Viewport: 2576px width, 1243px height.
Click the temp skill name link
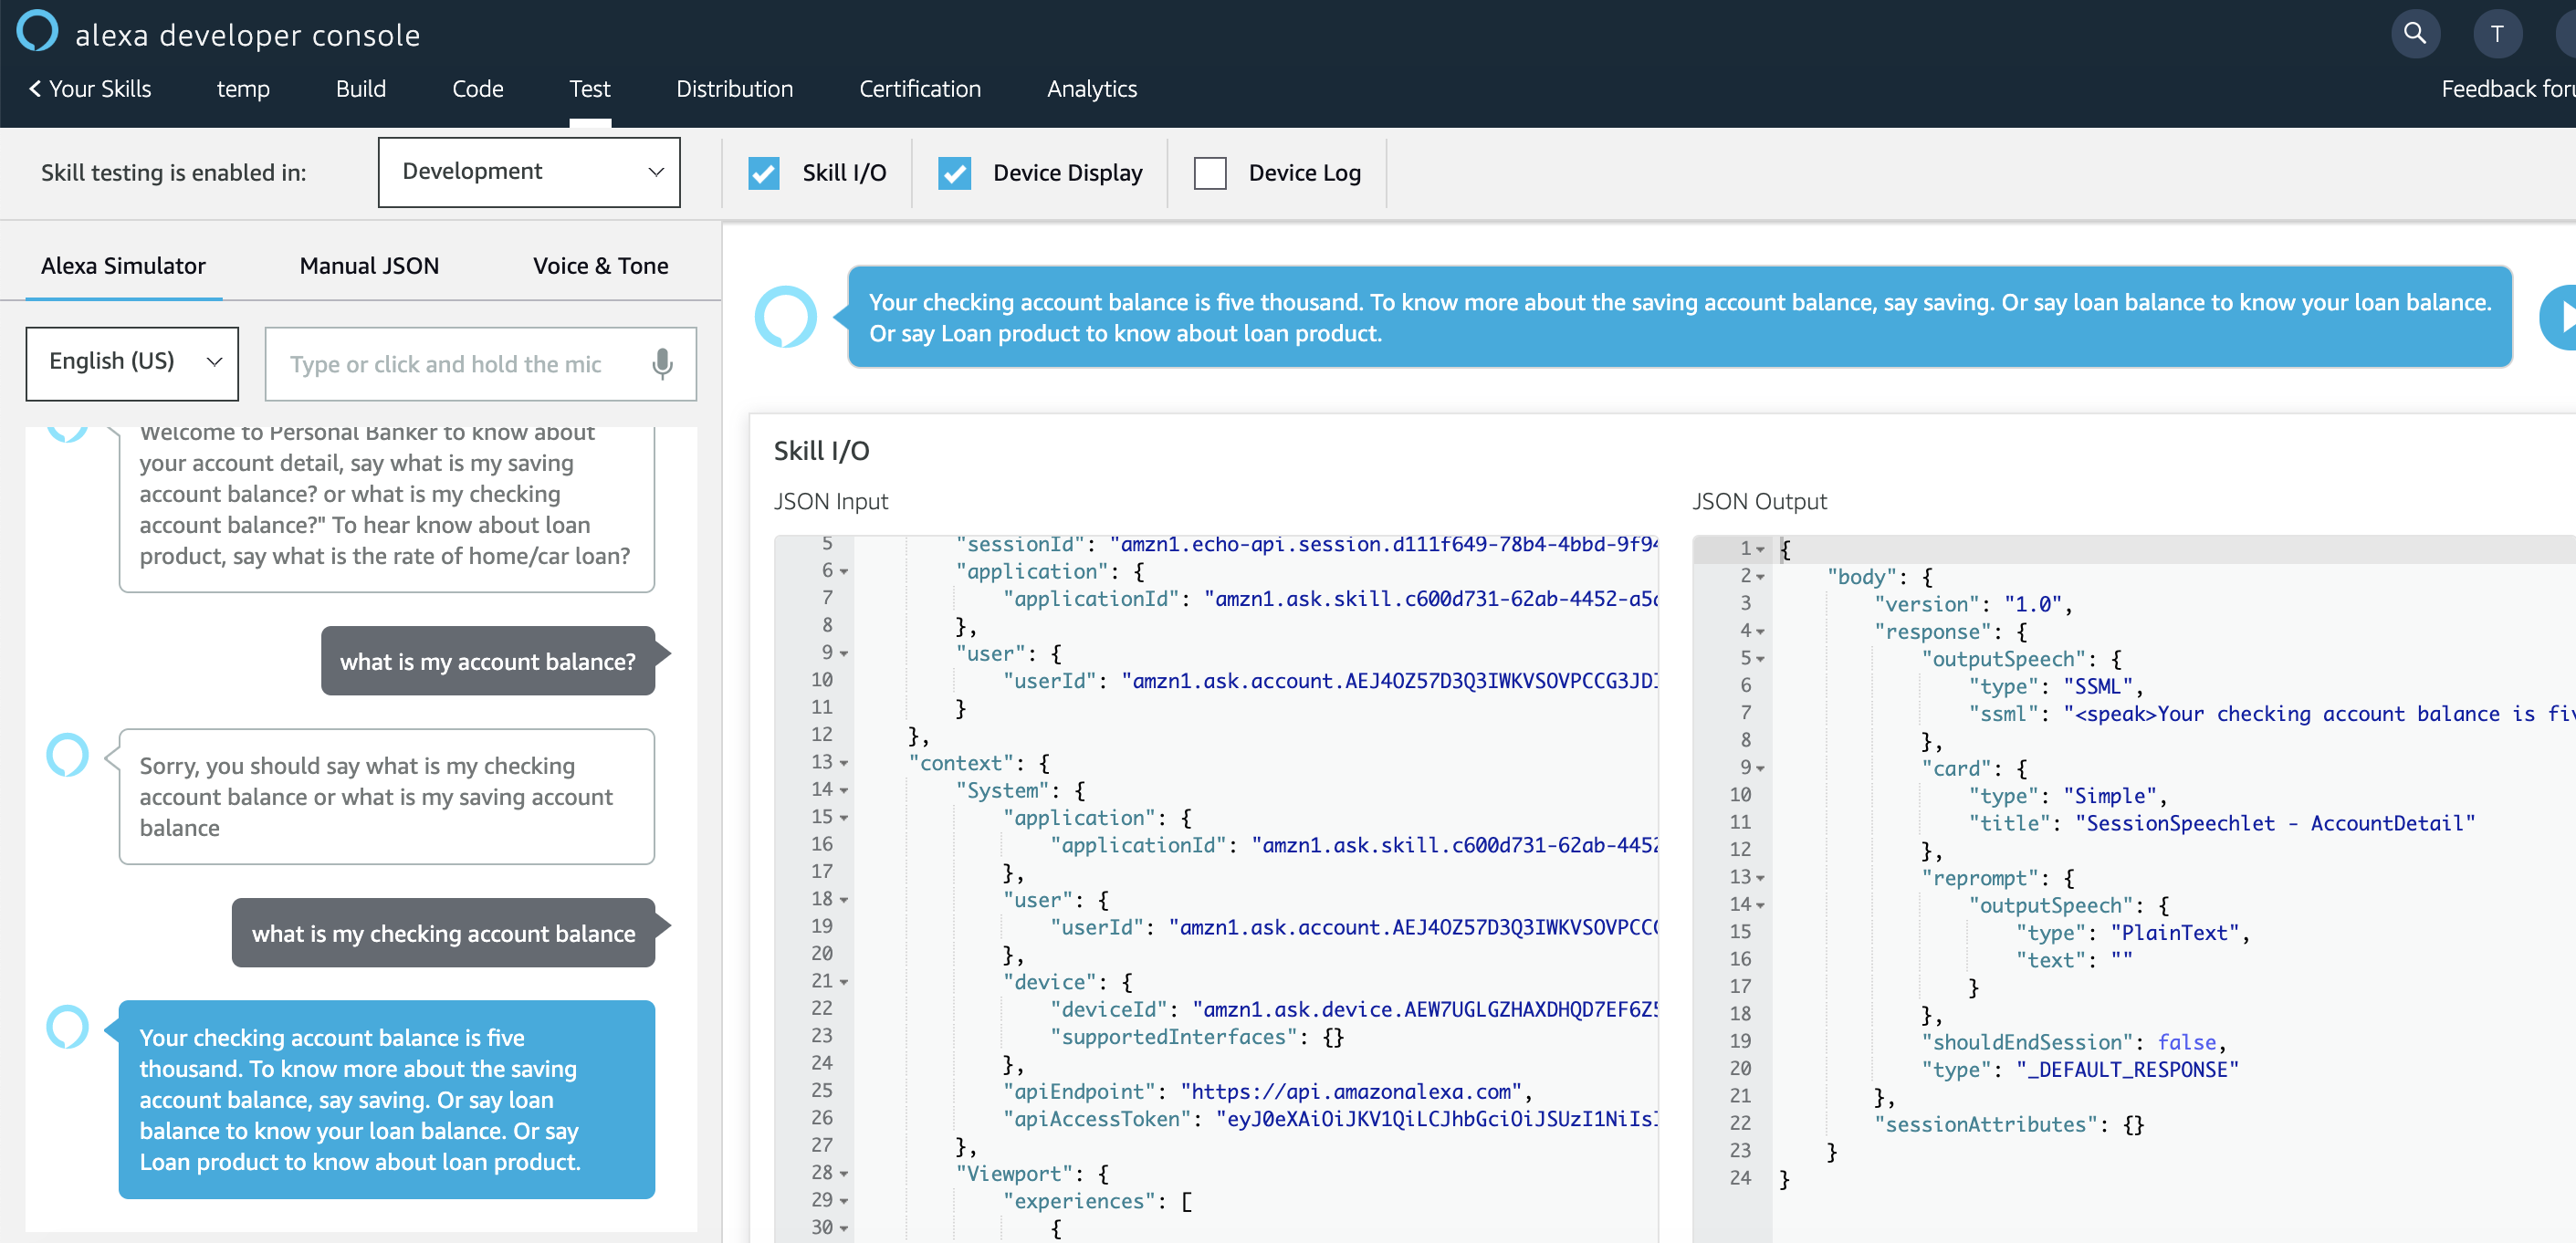click(243, 89)
